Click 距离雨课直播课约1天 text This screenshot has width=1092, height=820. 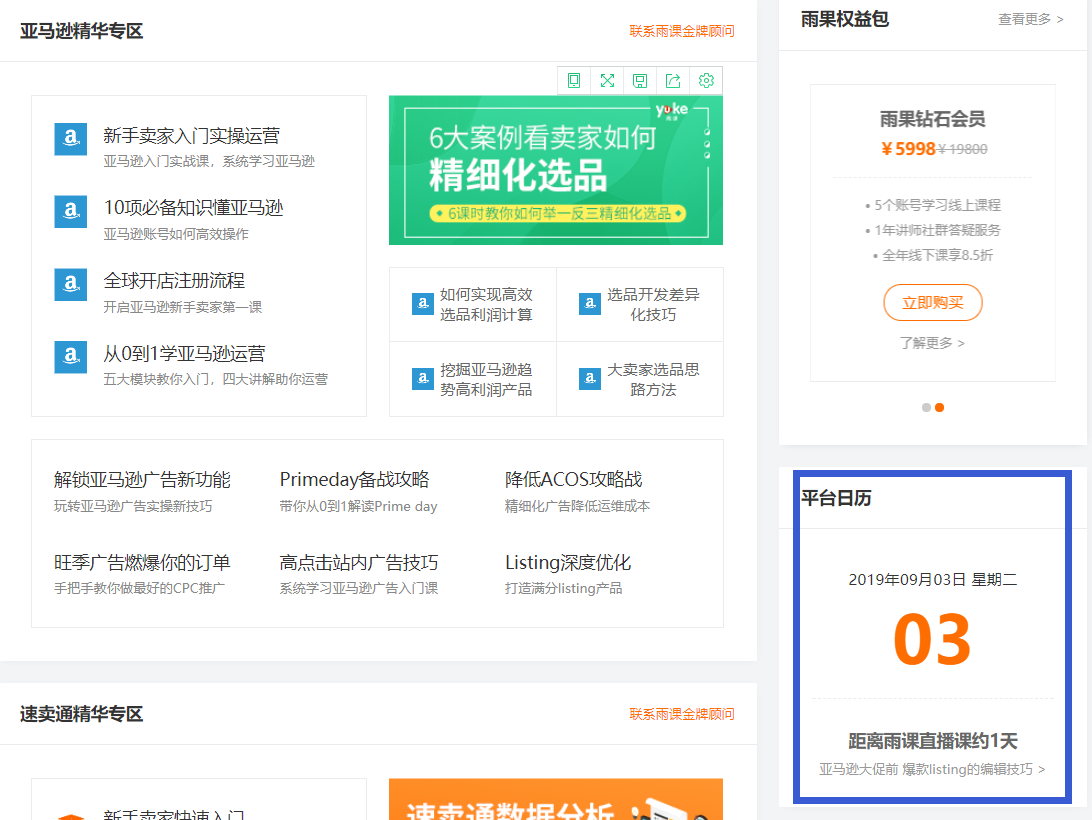(933, 741)
